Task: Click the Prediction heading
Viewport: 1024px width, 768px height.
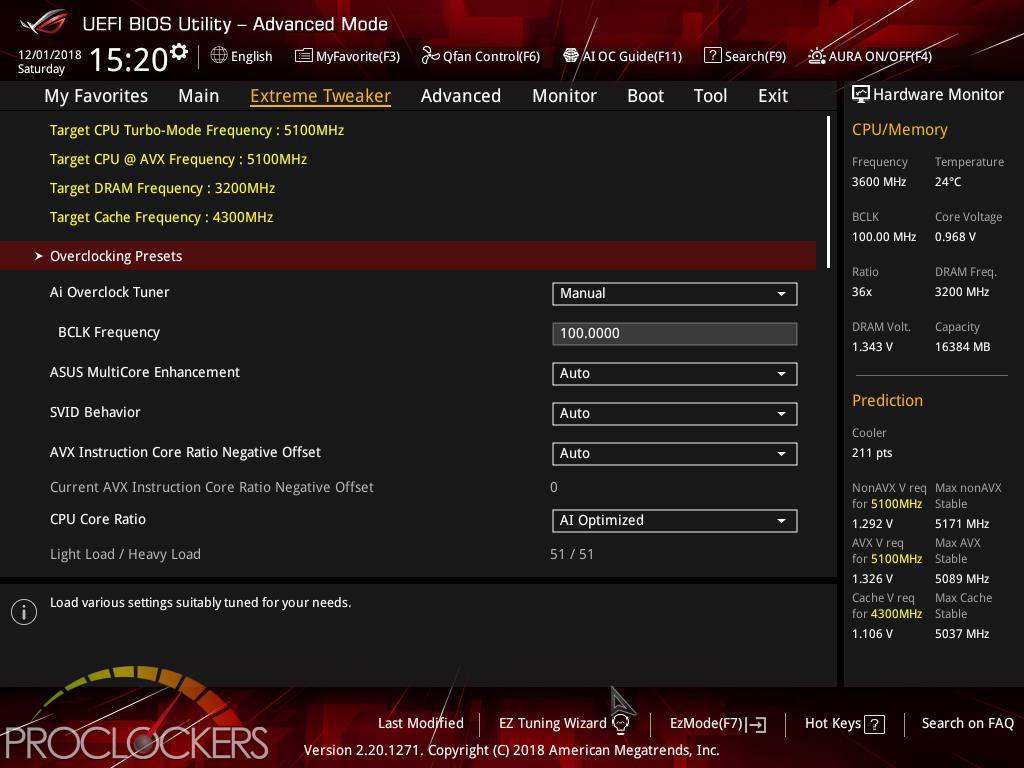Action: [x=888, y=400]
